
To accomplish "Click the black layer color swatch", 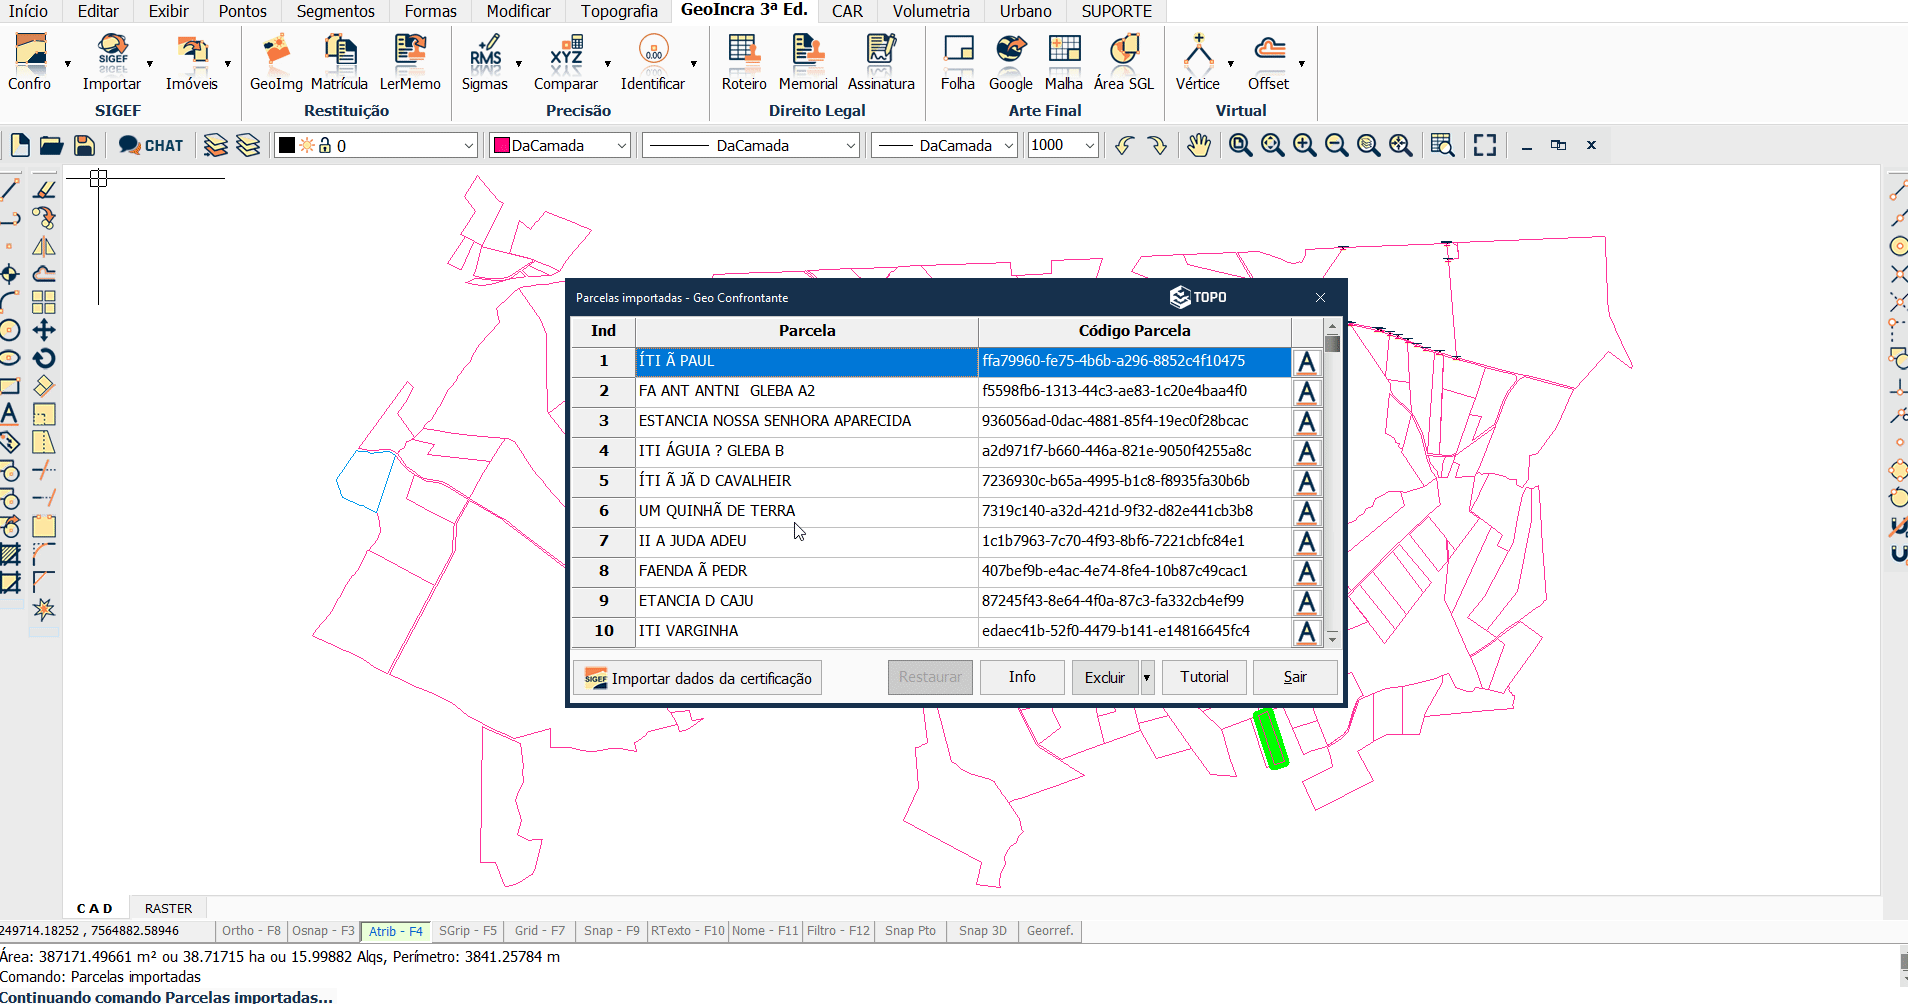I will click(287, 146).
